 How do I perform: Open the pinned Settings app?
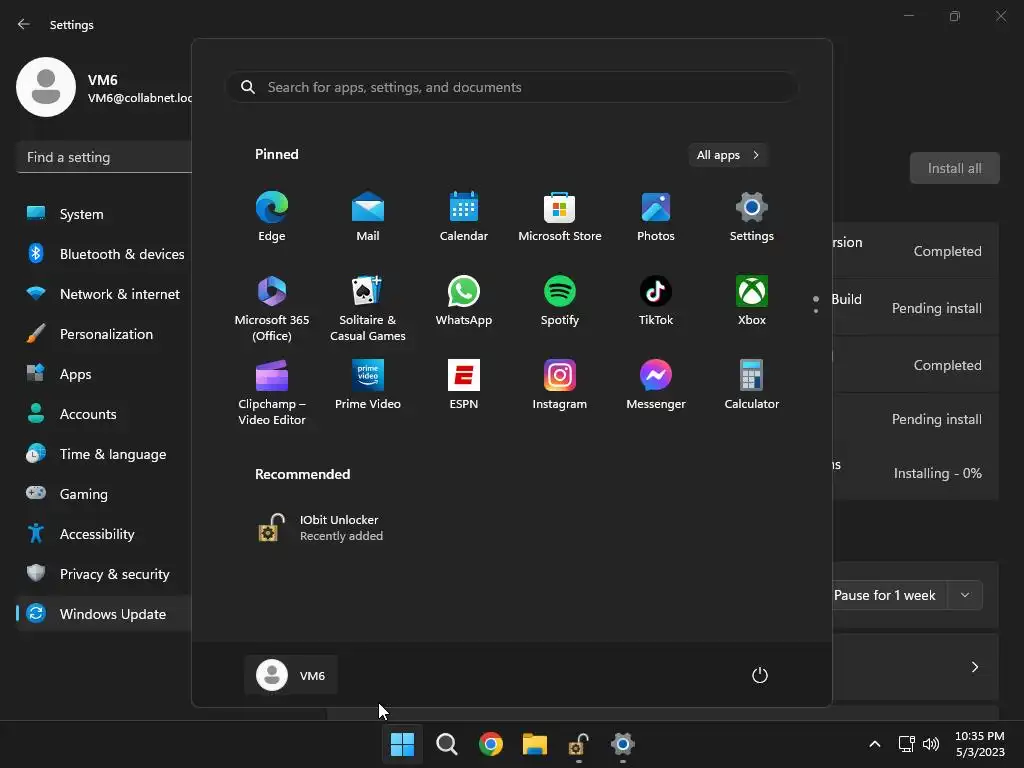click(x=752, y=216)
